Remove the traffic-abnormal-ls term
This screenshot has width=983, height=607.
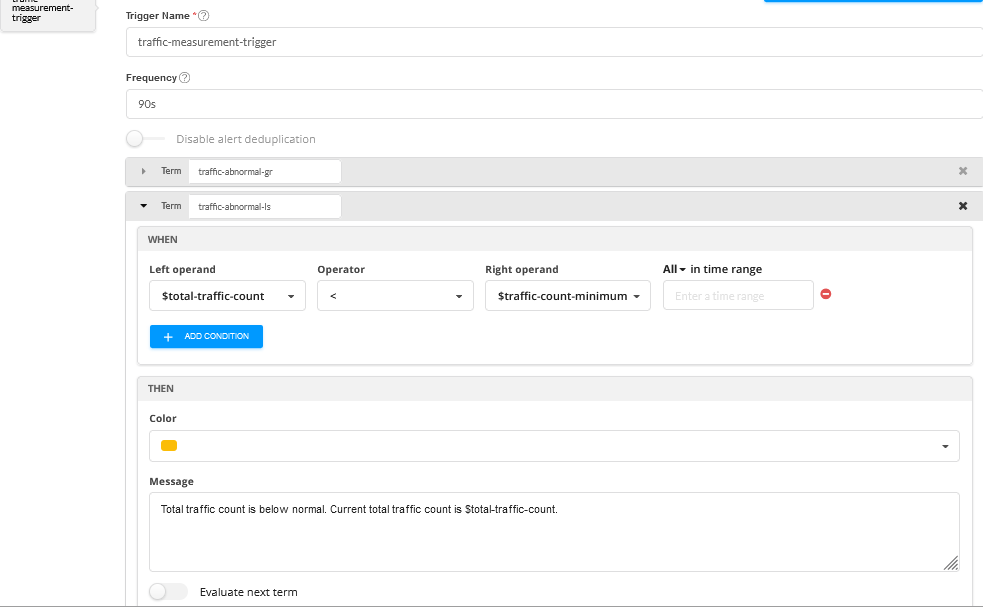(963, 206)
